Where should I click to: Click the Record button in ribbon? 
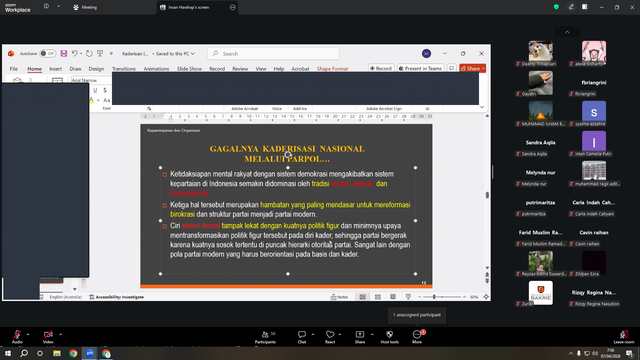tap(381, 68)
